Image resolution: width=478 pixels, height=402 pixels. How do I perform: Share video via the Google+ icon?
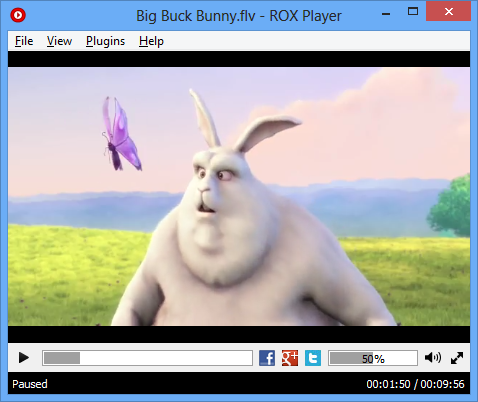coord(290,358)
